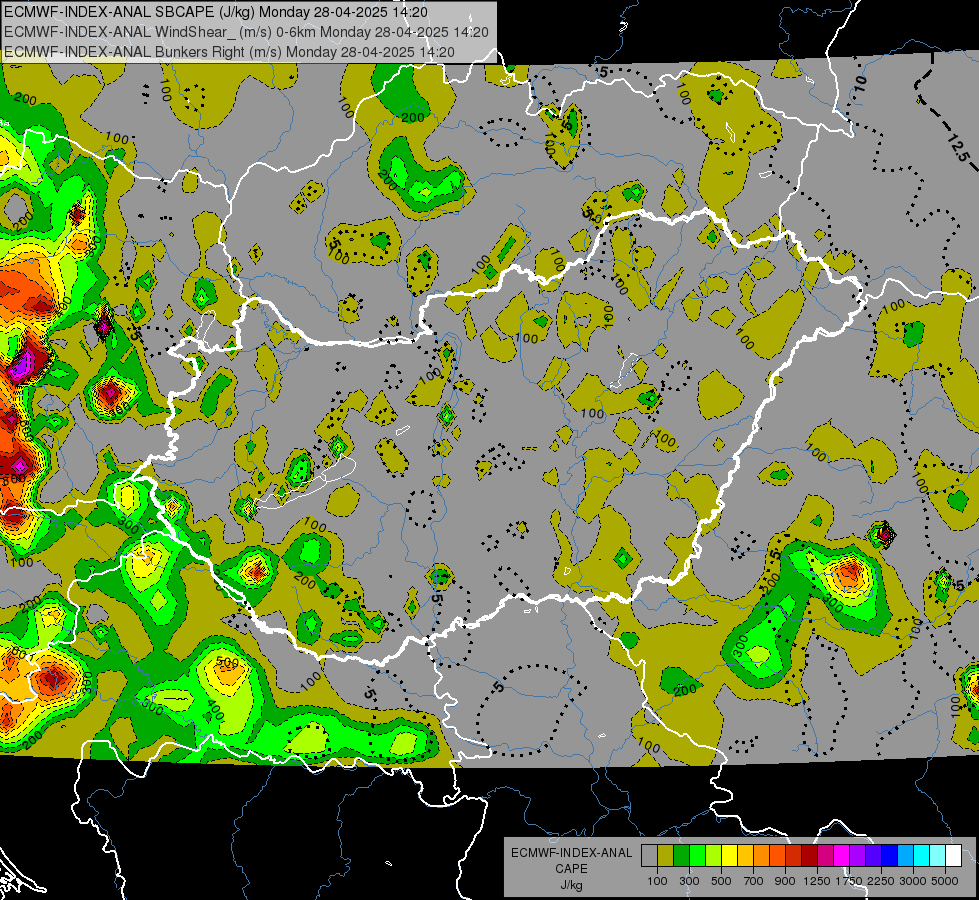Click the 10 dashed contour label

(x=861, y=82)
